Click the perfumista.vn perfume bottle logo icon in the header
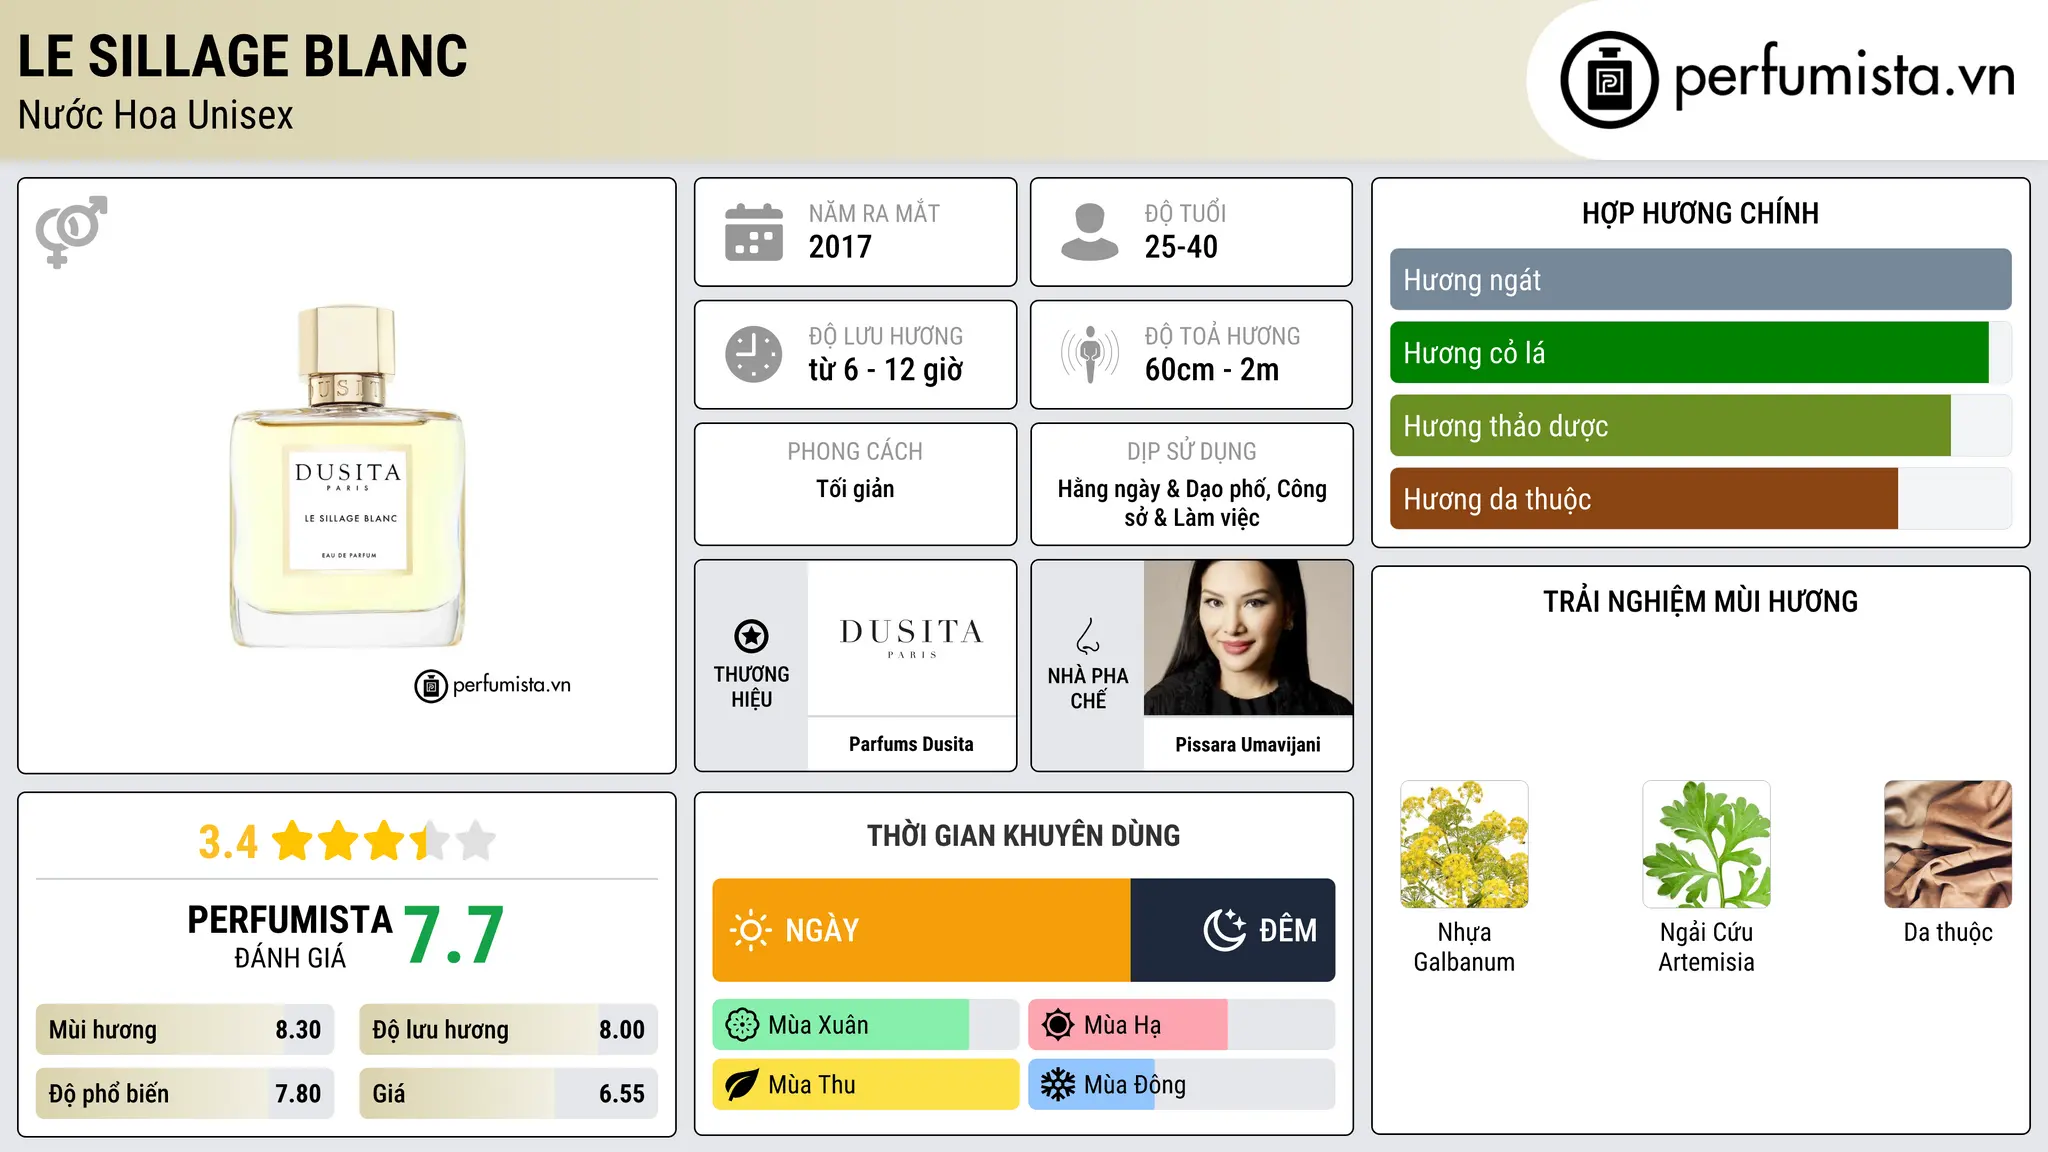This screenshot has width=2048, height=1152. click(x=1609, y=80)
